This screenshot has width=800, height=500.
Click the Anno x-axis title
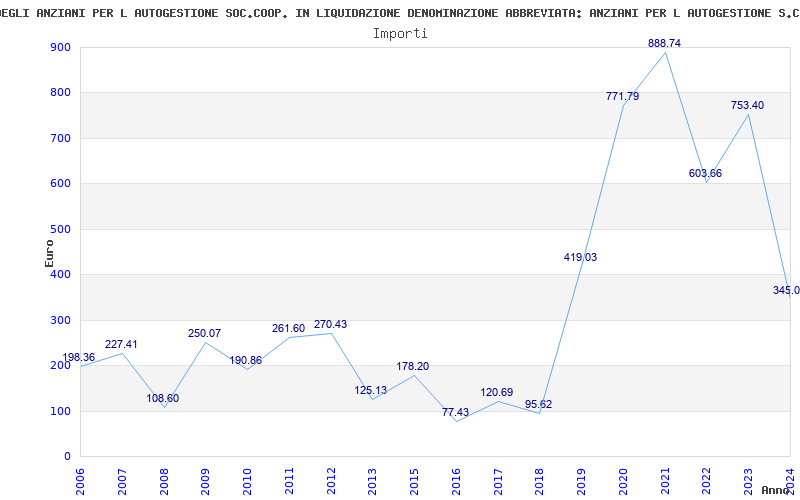pos(775,491)
